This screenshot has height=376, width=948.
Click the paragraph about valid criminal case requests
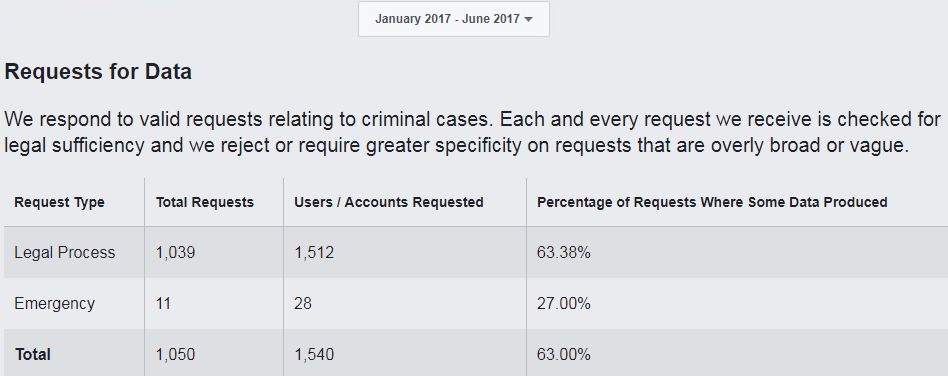tap(473, 132)
